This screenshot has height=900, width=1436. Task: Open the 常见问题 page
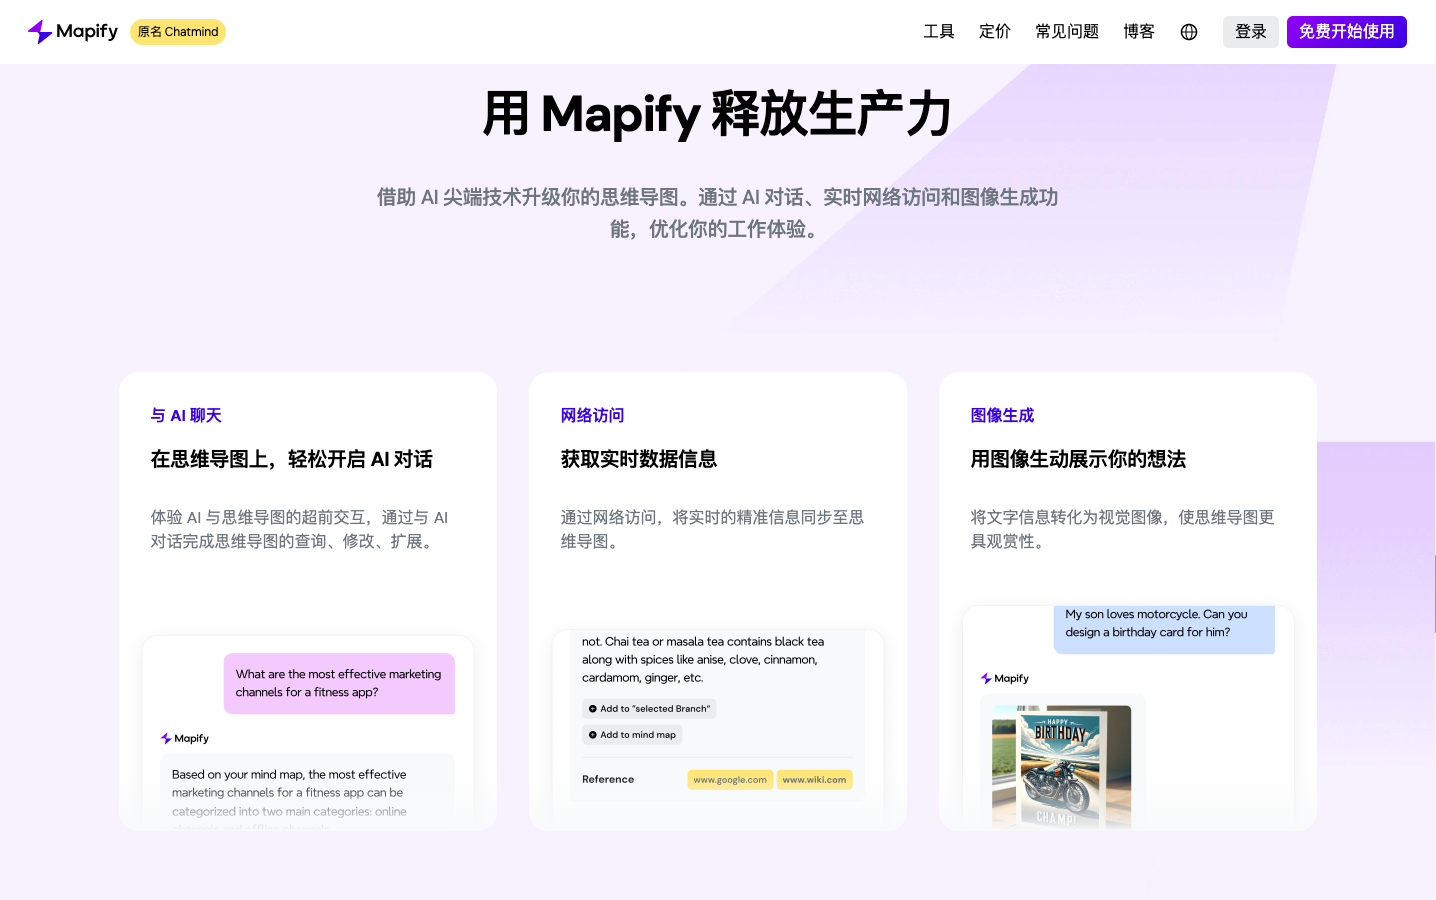click(x=1067, y=31)
